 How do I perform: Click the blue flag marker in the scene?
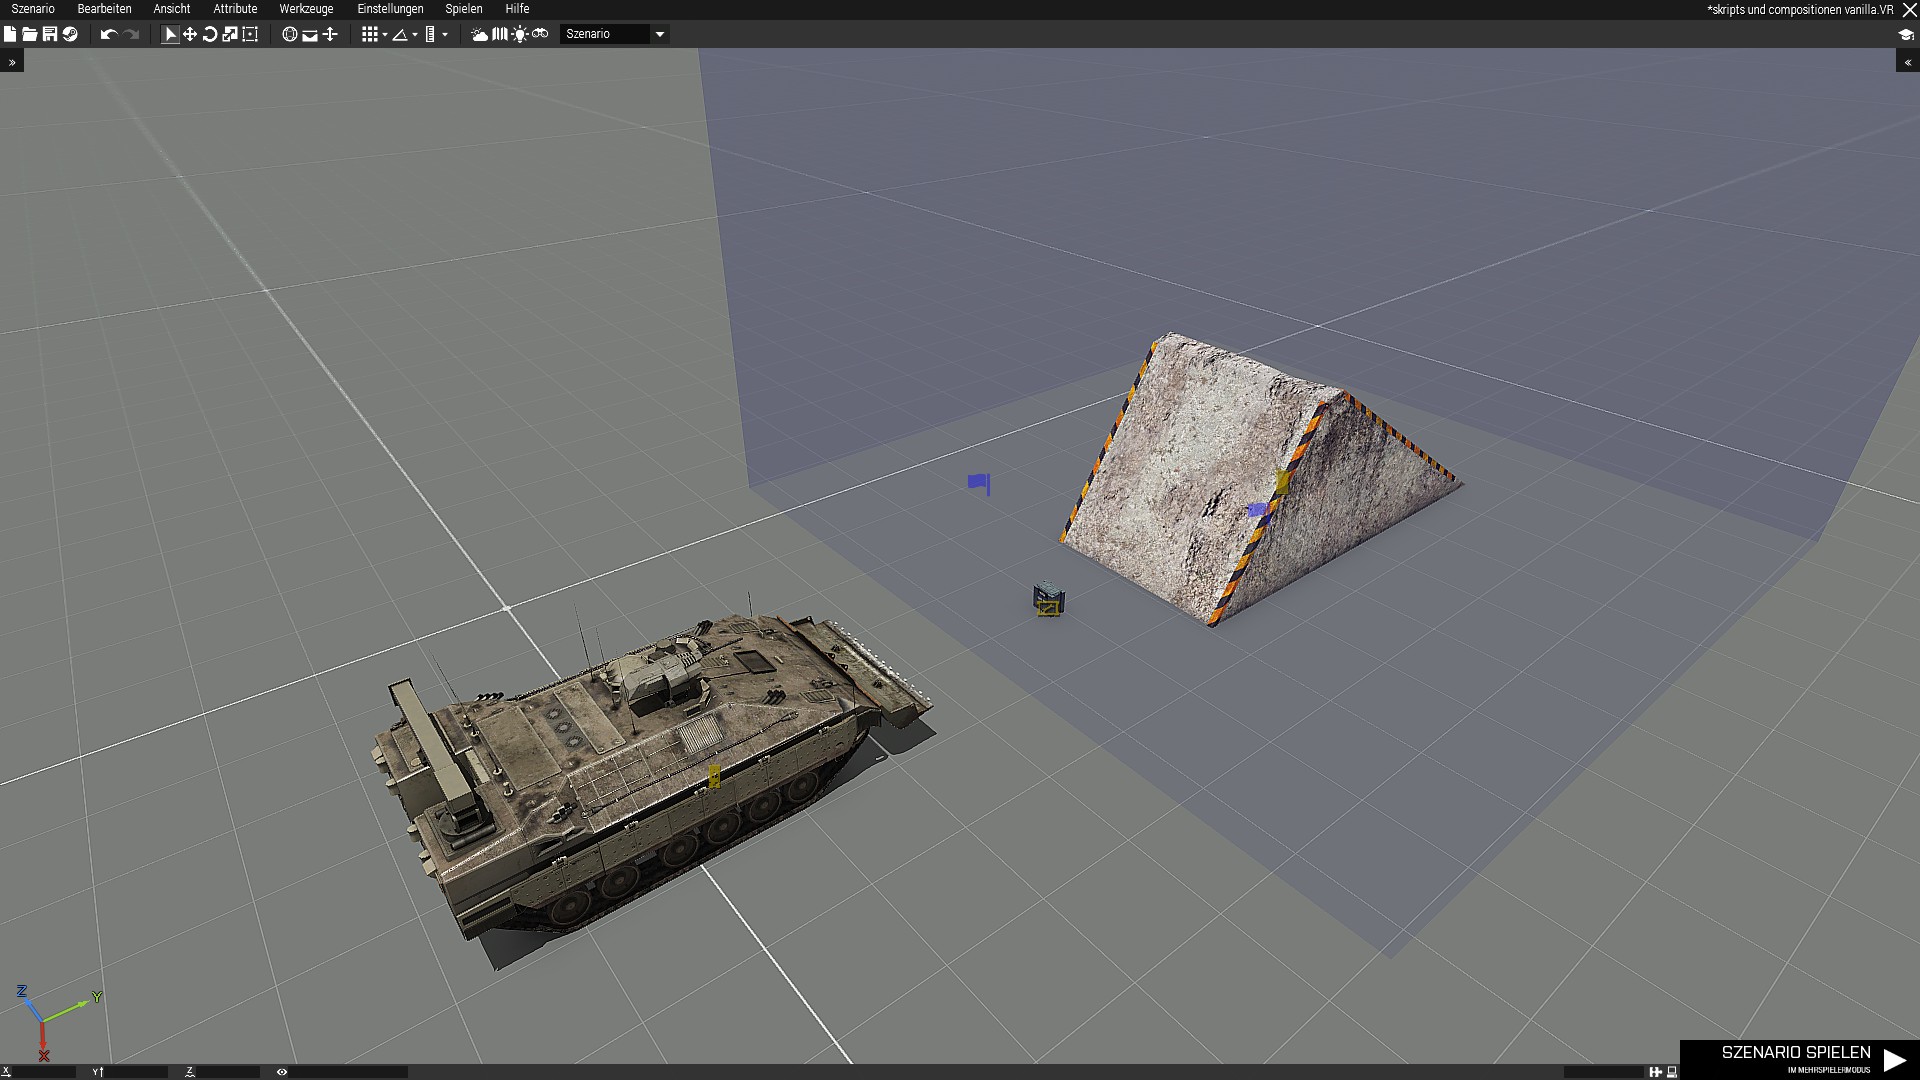(979, 483)
